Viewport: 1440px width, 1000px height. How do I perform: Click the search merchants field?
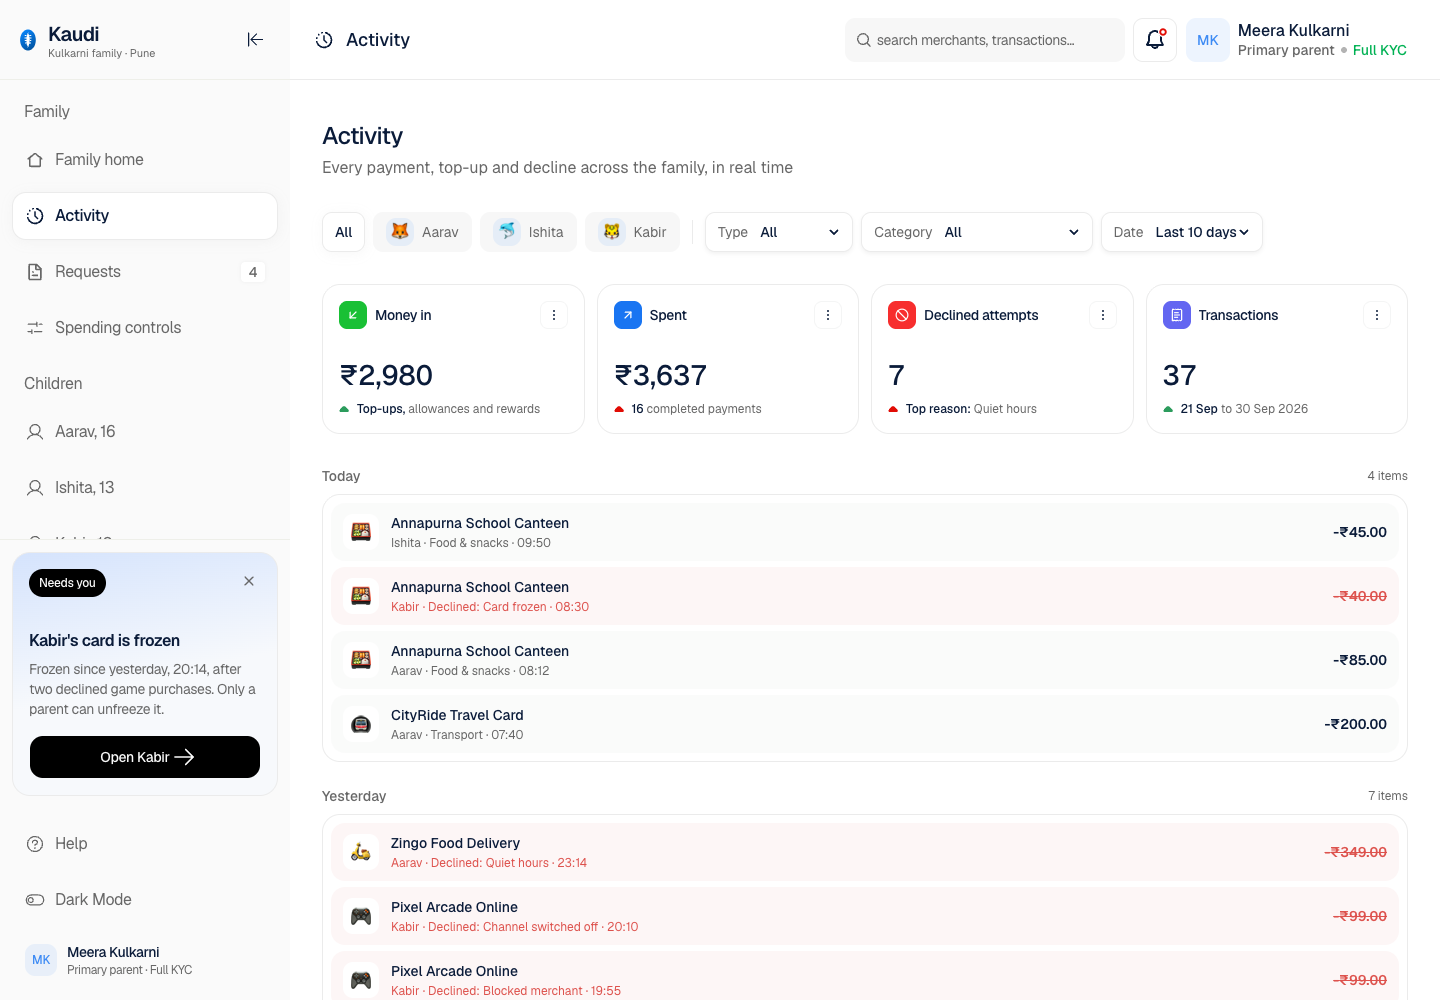point(985,40)
